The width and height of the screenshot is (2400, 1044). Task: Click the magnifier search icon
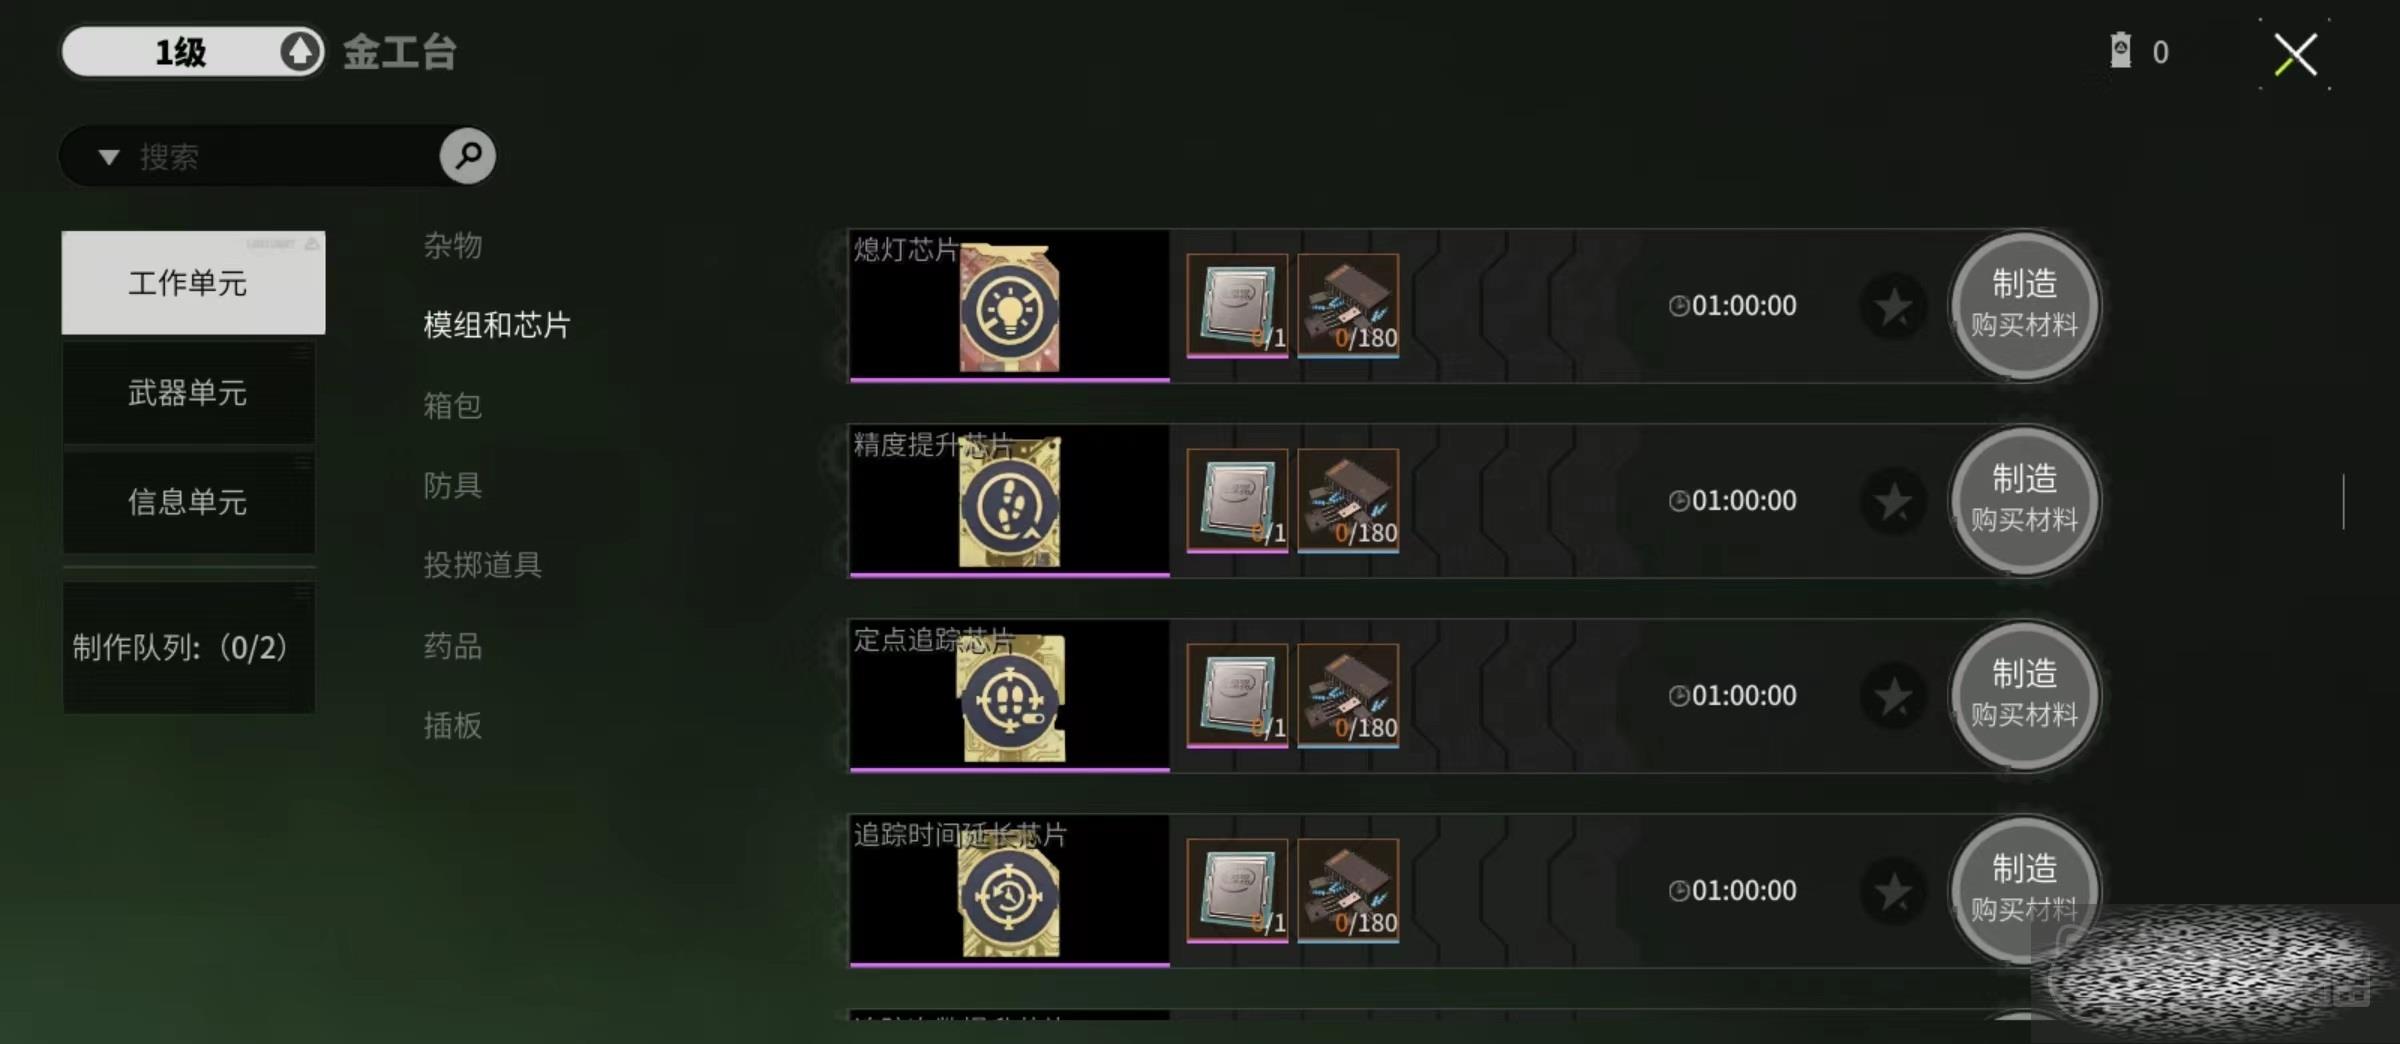tap(467, 155)
